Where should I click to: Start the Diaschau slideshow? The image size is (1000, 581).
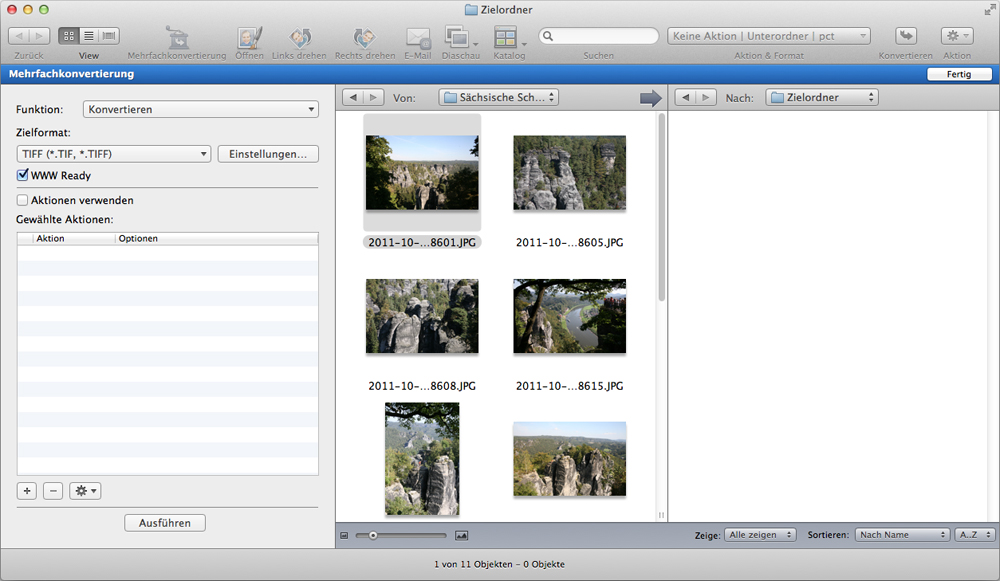coord(457,37)
